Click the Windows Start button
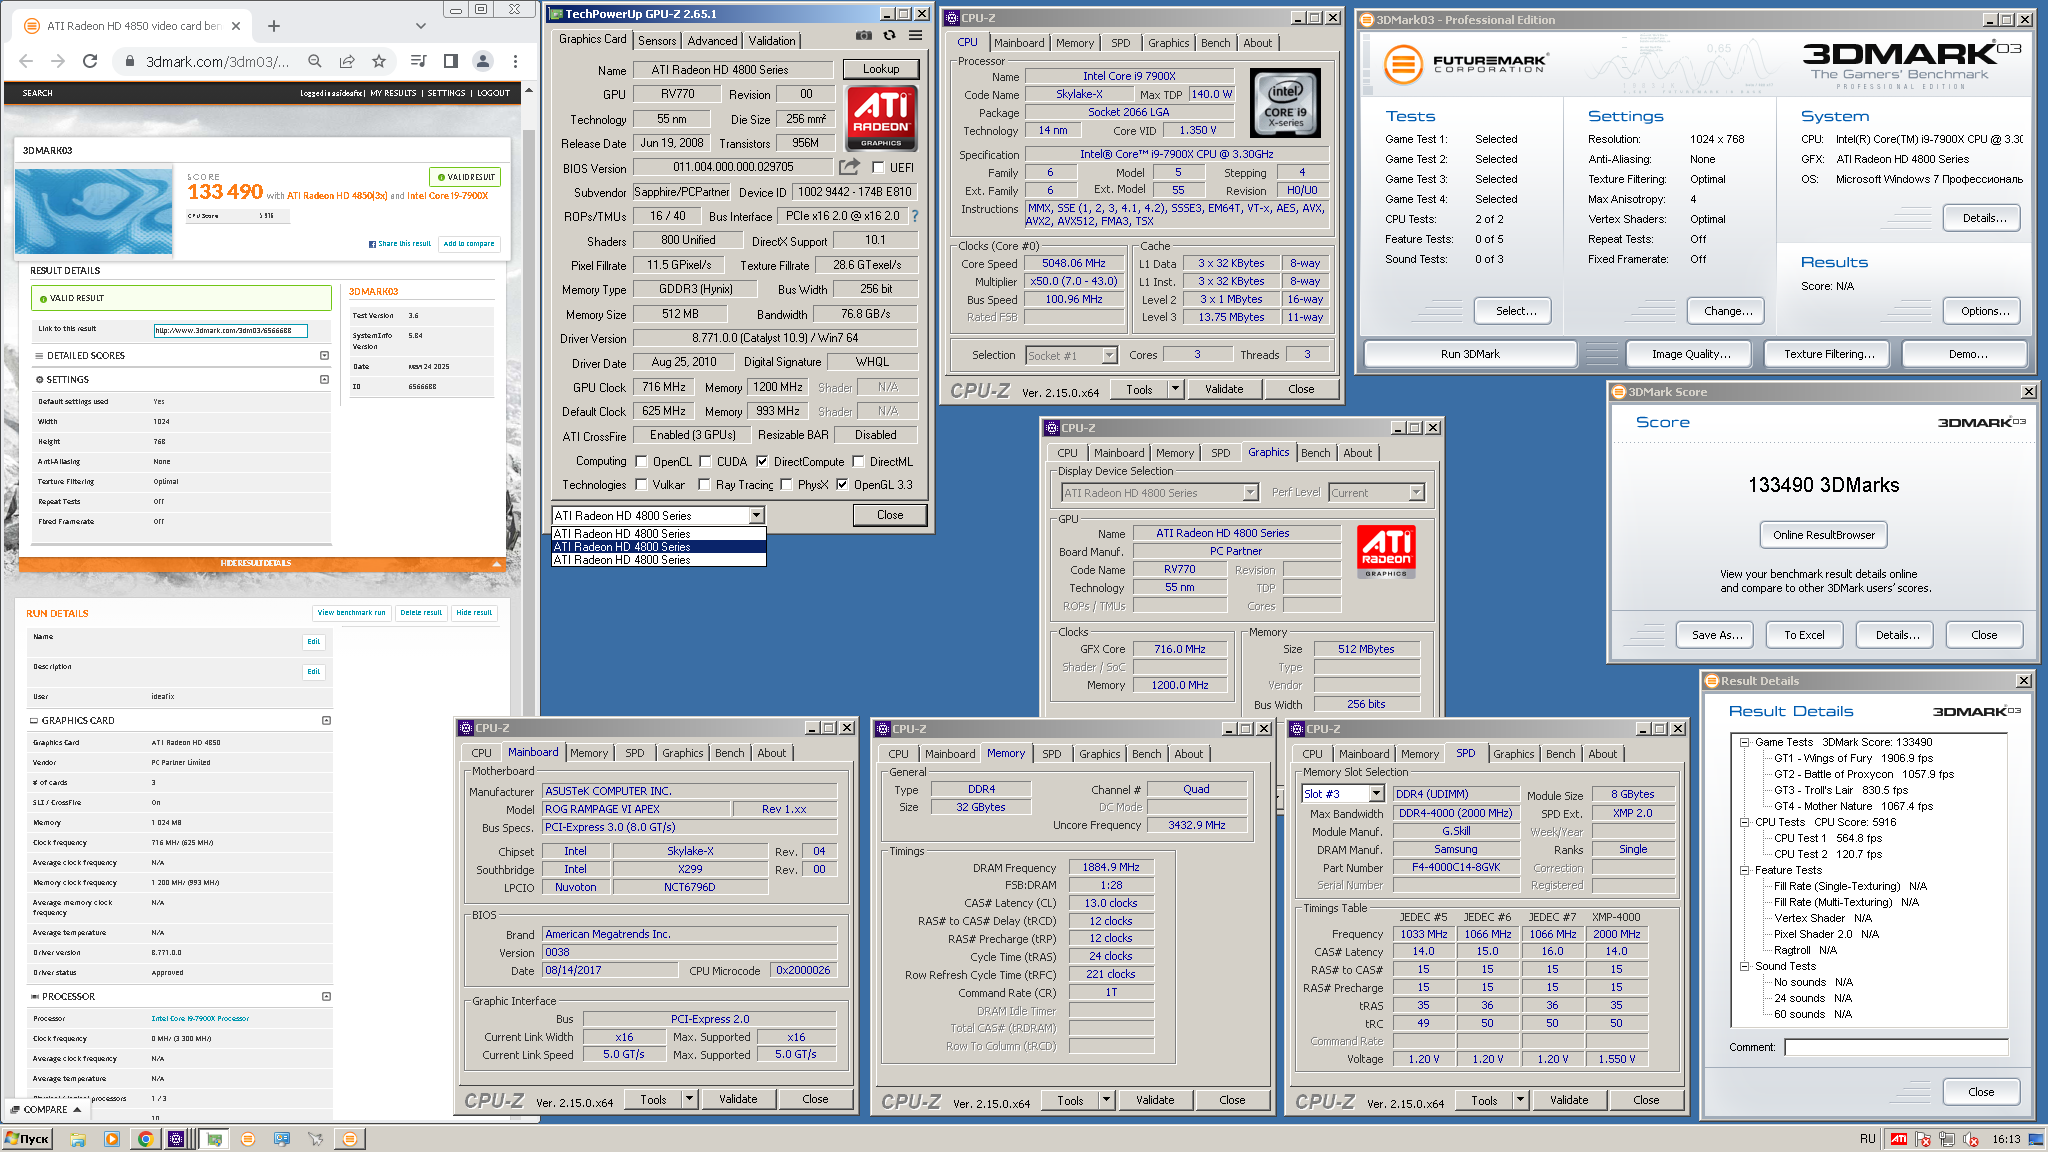This screenshot has height=1152, width=2048. click(x=27, y=1139)
